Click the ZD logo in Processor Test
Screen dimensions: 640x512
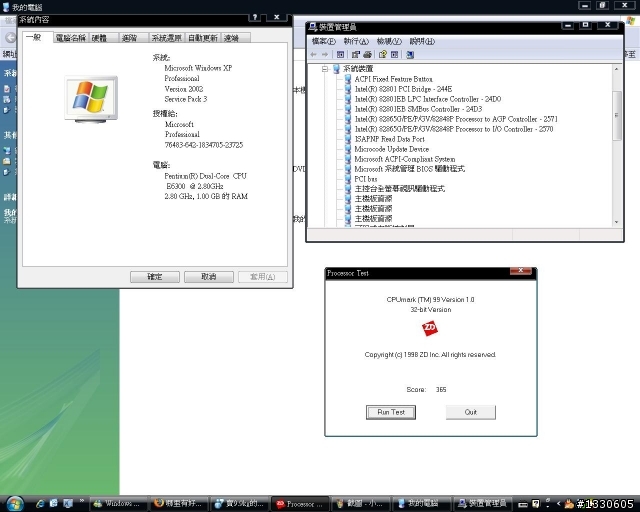click(430, 328)
